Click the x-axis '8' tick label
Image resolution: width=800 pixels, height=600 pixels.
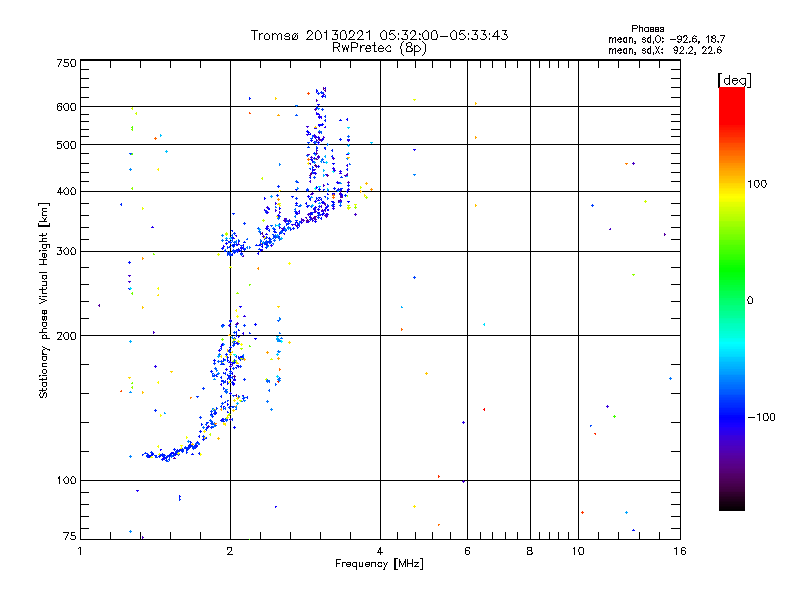530,552
